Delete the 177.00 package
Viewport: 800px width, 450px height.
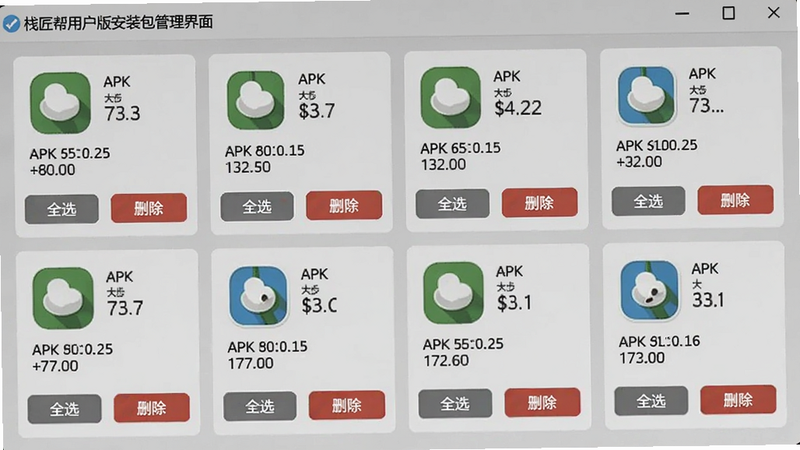pos(347,405)
